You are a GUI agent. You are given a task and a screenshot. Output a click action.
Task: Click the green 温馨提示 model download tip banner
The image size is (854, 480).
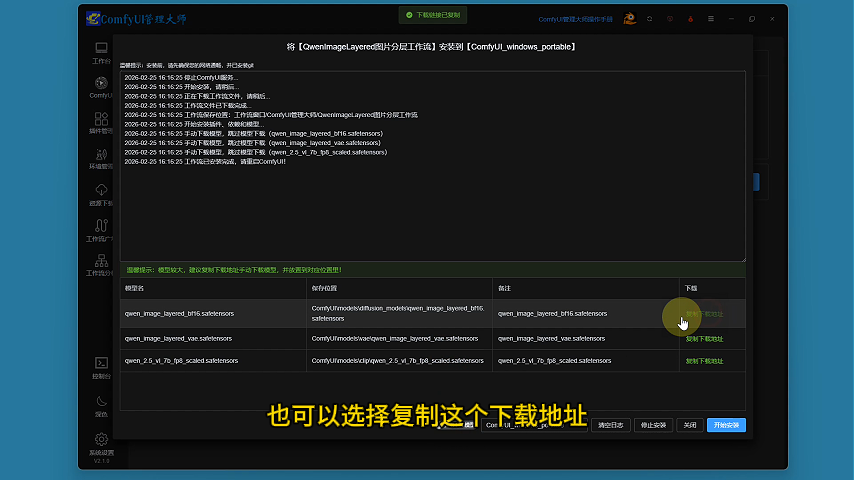coord(432,270)
